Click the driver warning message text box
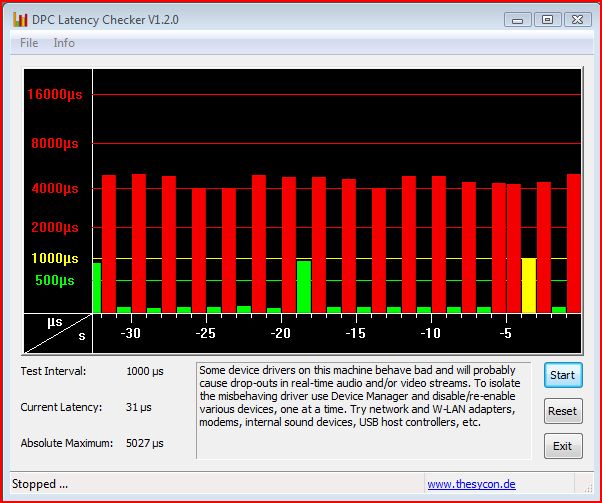Image resolution: width=602 pixels, height=503 pixels. tap(364, 410)
